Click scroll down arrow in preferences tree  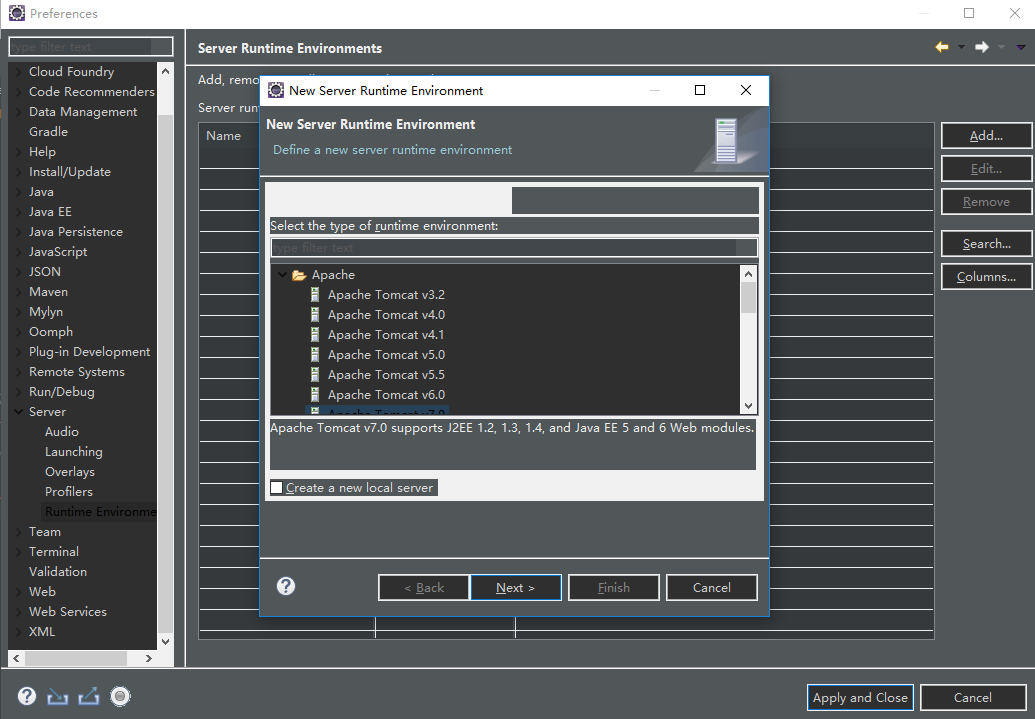click(165, 641)
